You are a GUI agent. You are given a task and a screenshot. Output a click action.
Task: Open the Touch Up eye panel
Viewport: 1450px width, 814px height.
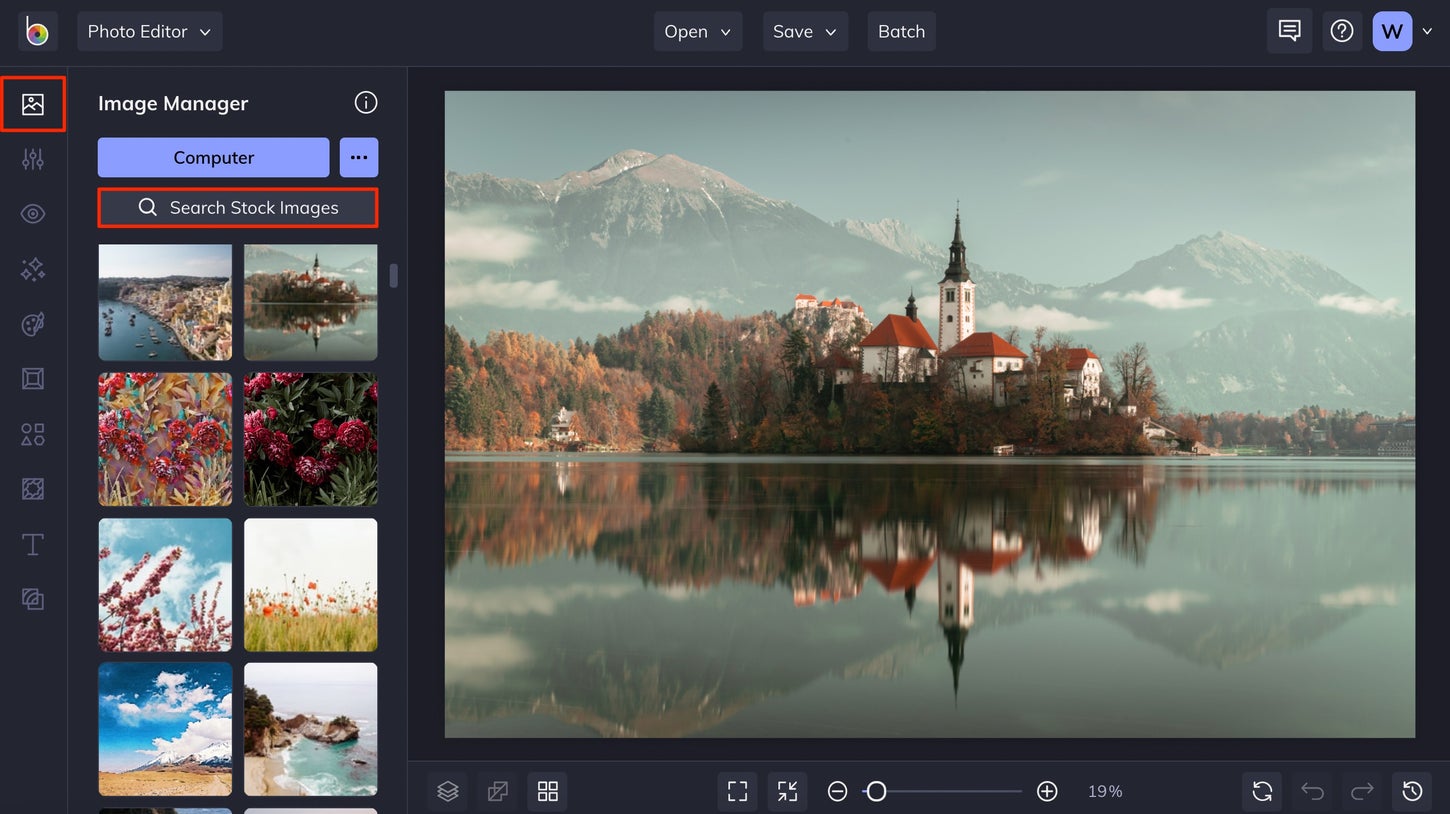[33, 214]
